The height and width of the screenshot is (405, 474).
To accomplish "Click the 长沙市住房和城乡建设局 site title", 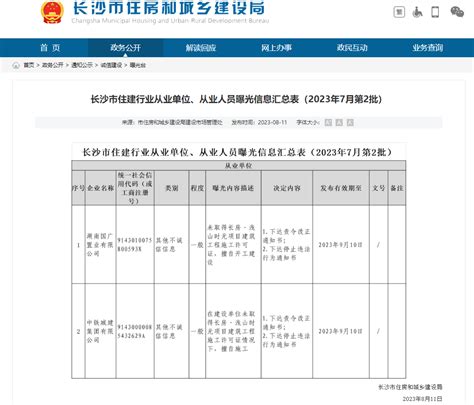I will [169, 8].
